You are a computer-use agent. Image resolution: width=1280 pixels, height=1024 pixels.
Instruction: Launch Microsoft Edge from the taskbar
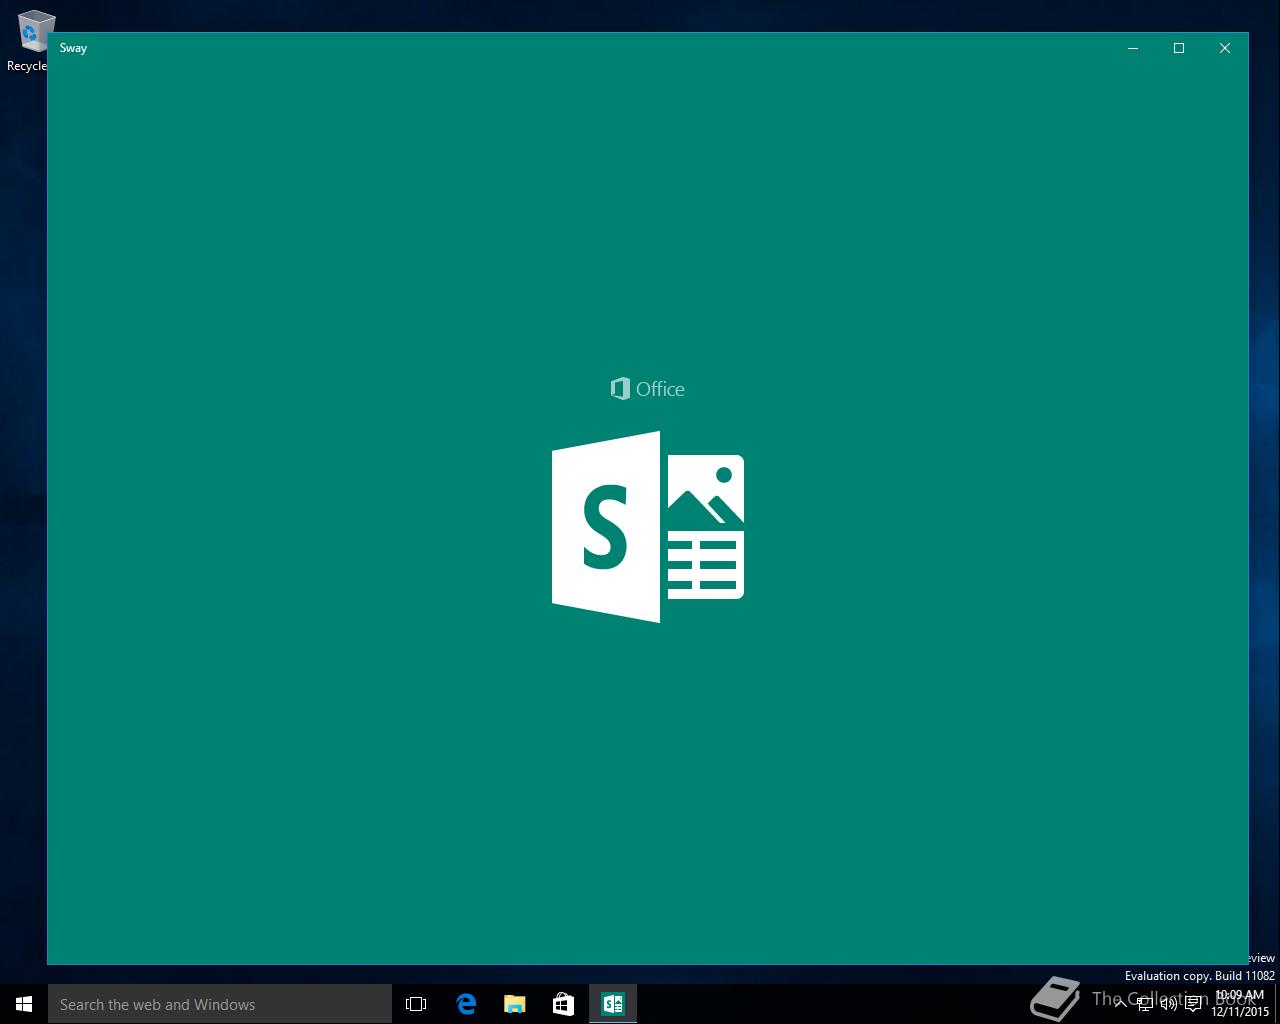(x=466, y=1004)
